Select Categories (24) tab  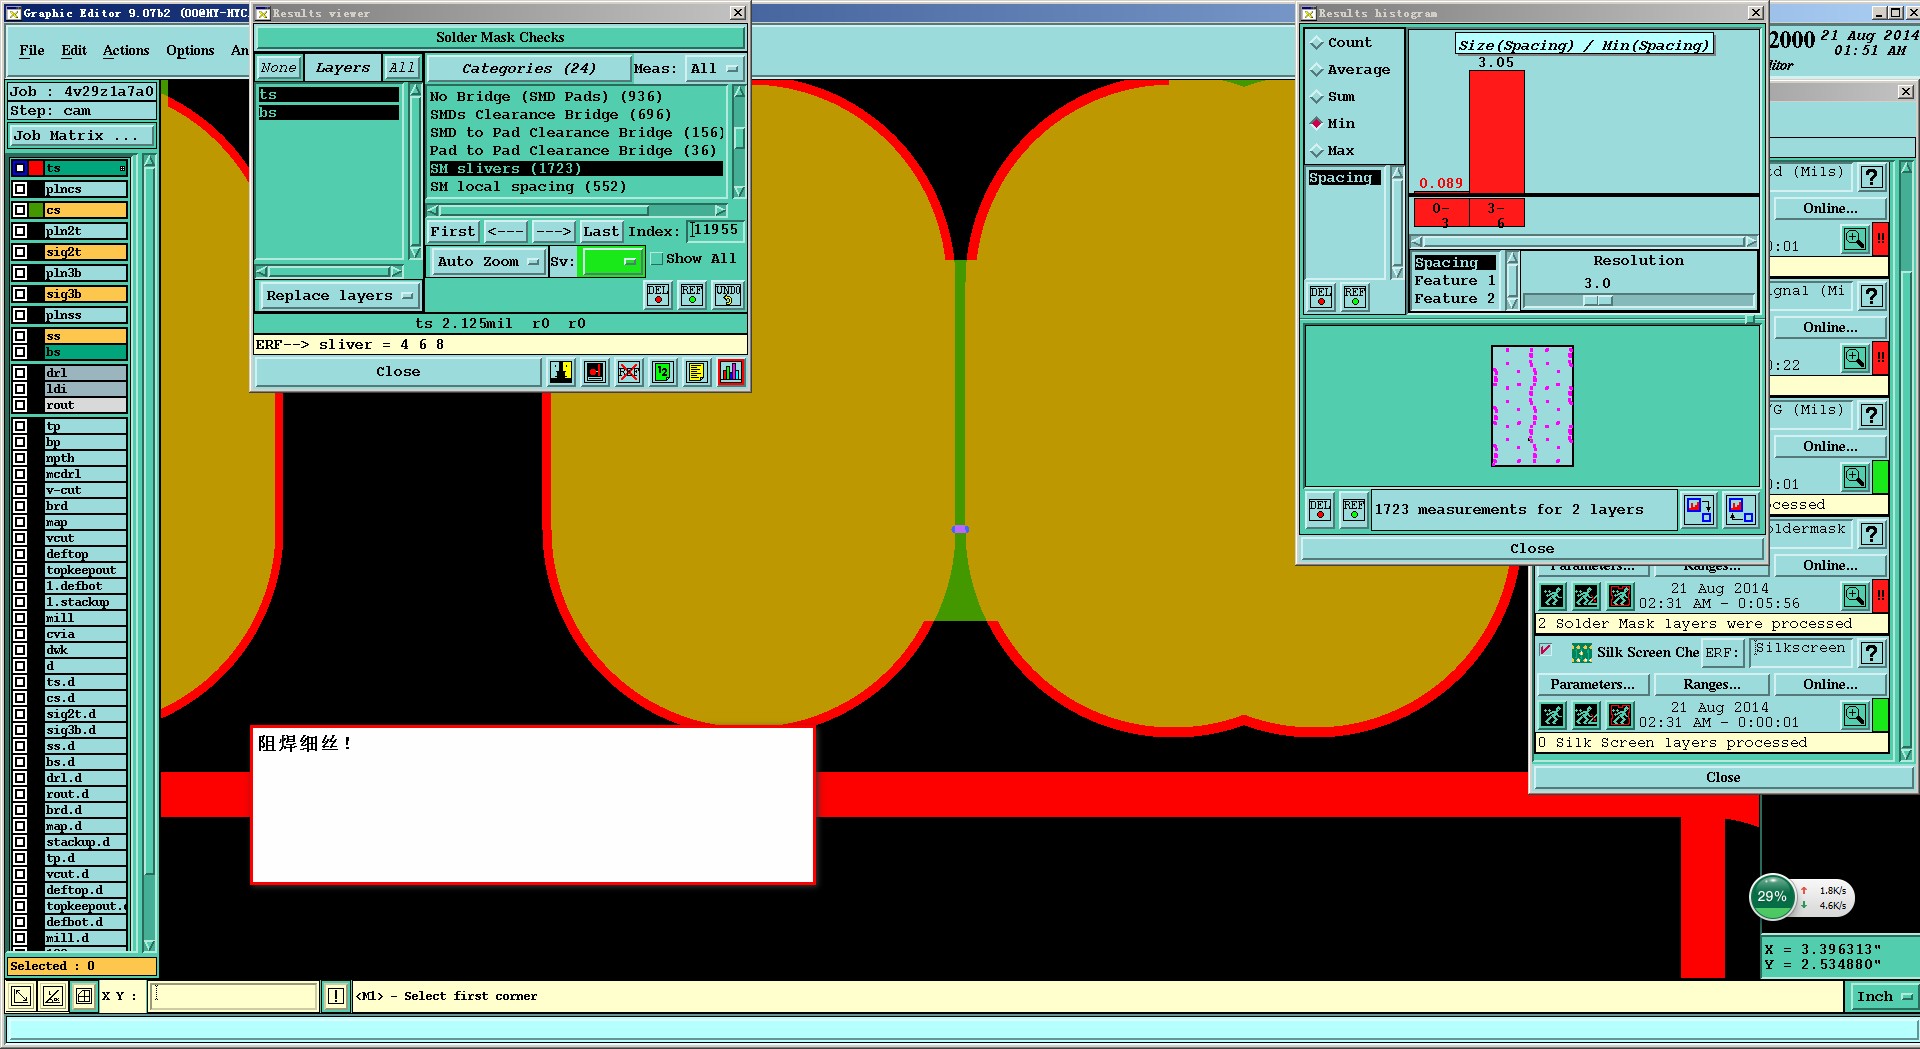[528, 69]
